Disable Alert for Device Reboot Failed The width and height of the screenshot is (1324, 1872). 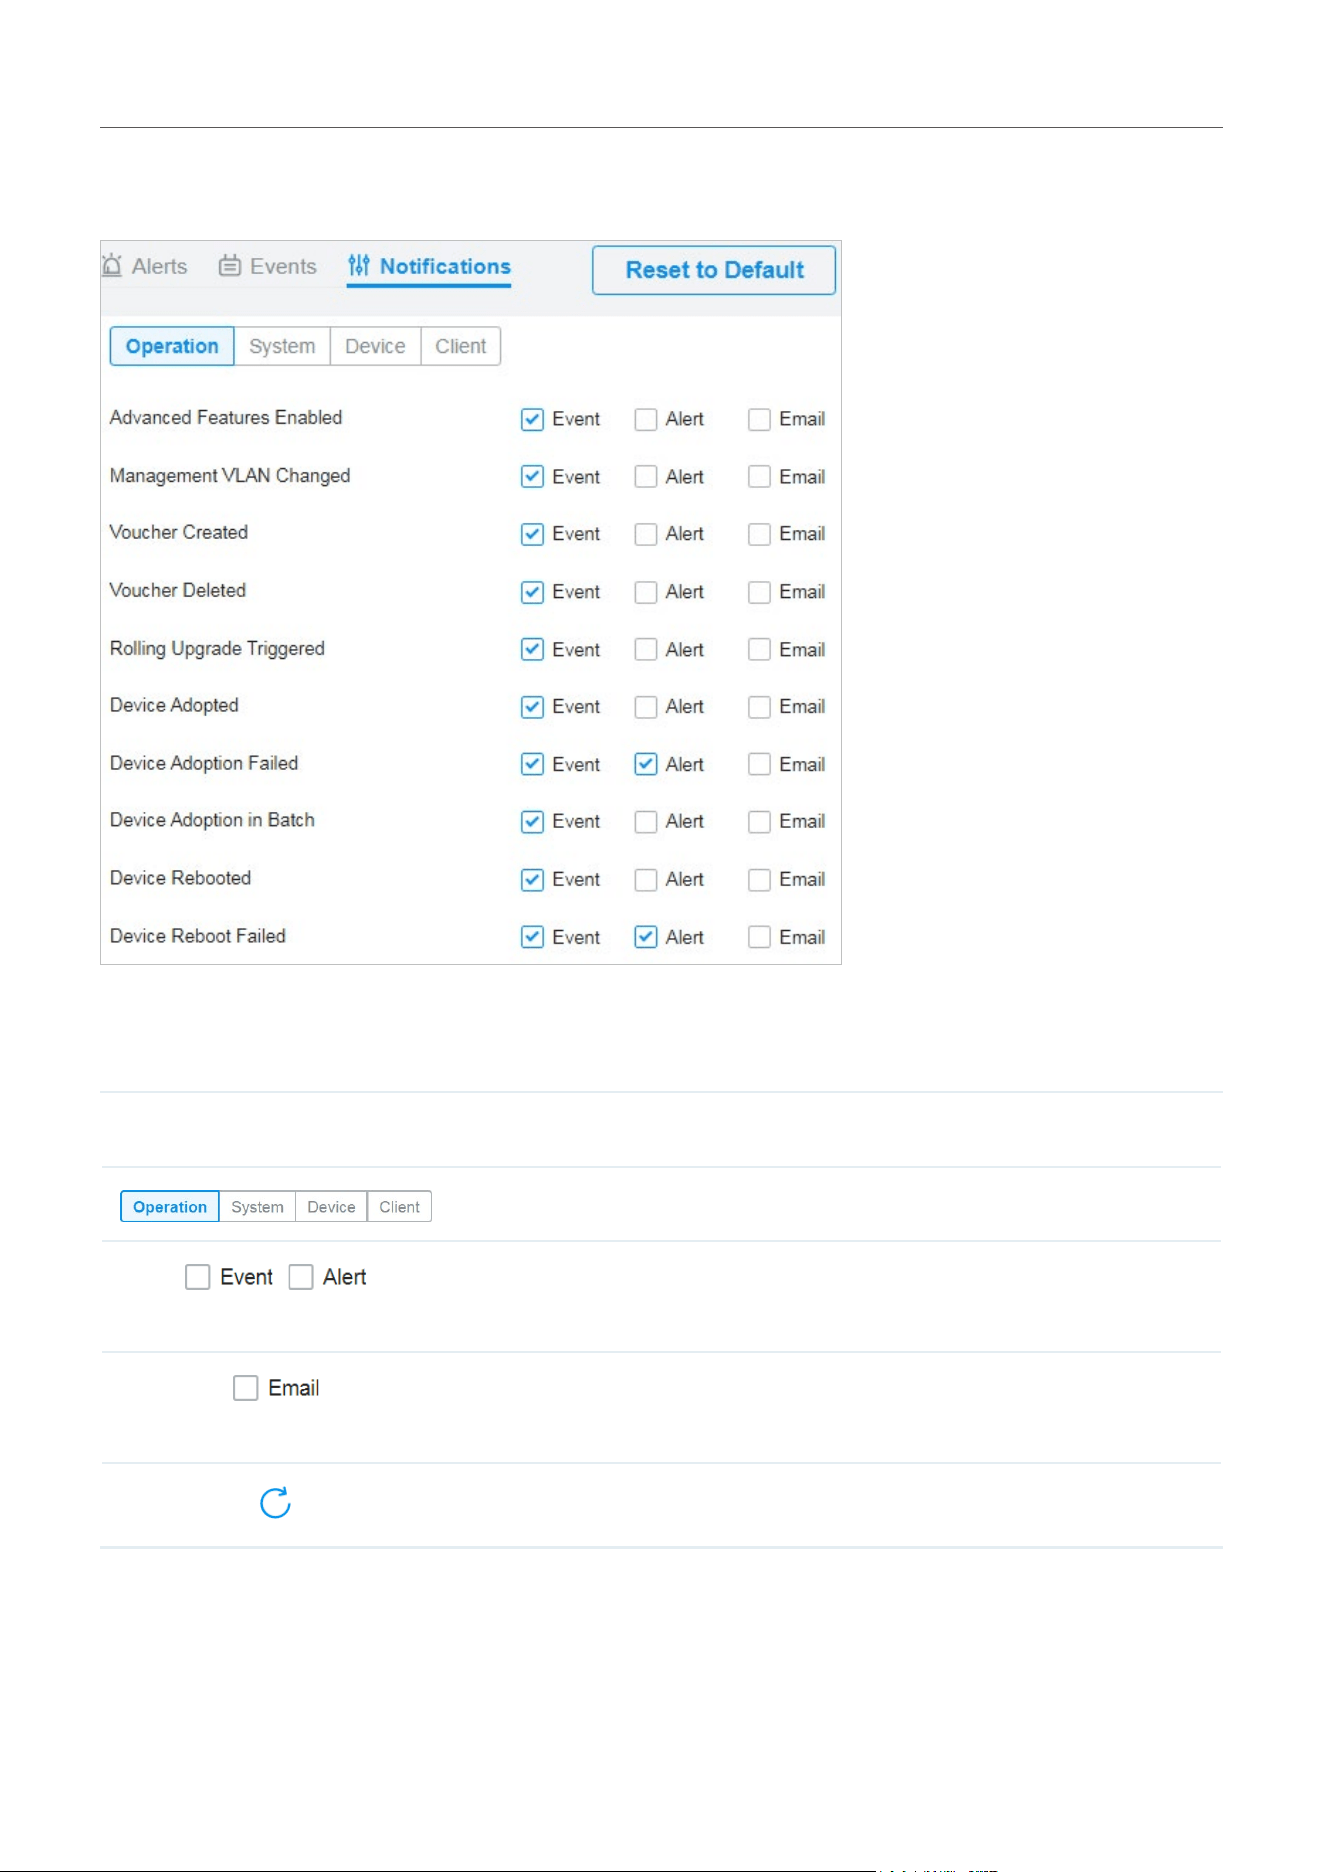pyautogui.click(x=646, y=937)
